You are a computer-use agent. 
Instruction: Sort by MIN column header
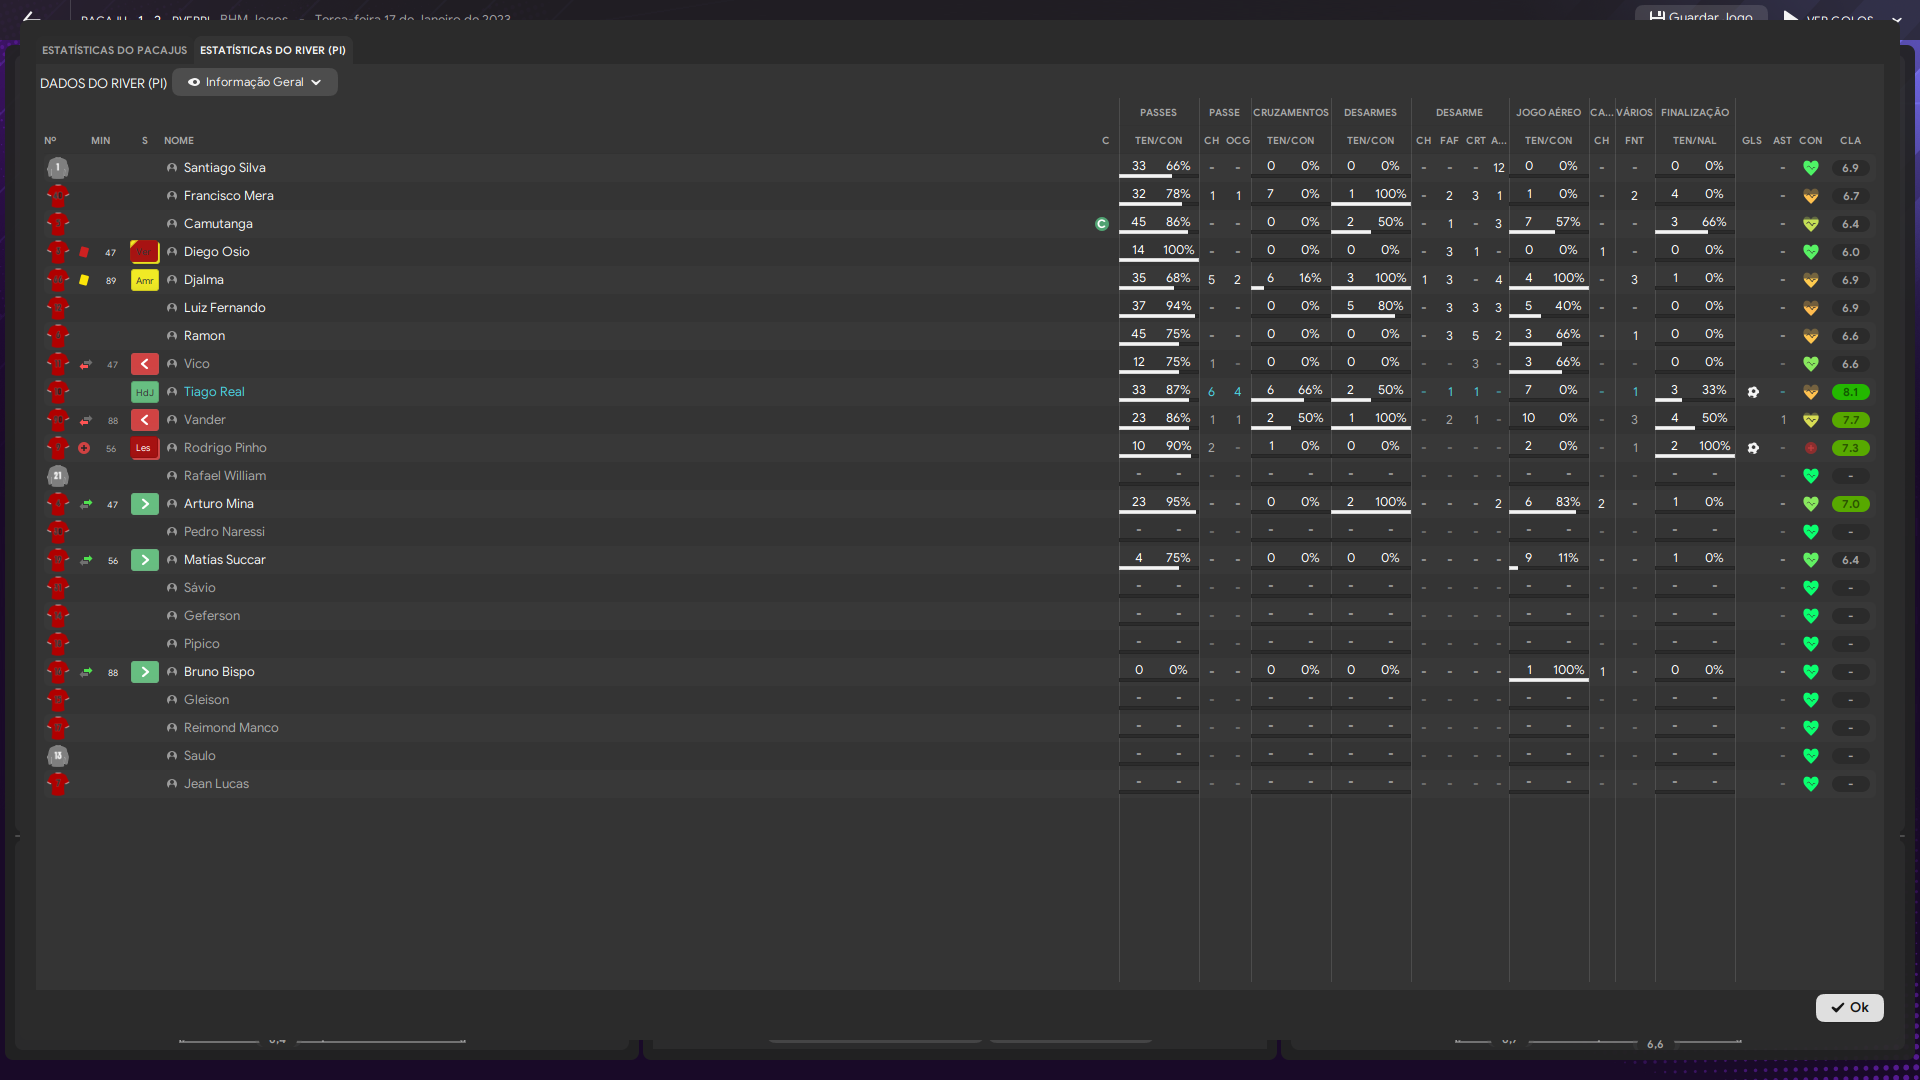click(x=101, y=141)
